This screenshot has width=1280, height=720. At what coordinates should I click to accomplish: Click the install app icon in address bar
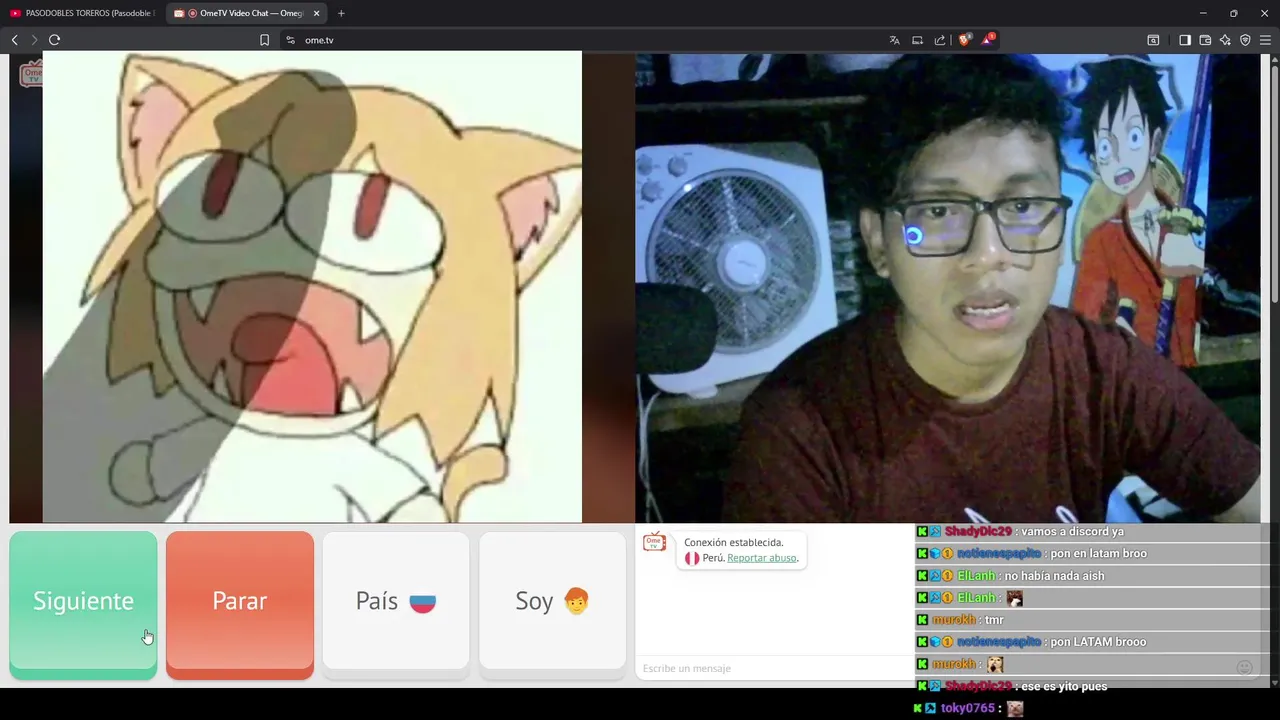[x=917, y=40]
